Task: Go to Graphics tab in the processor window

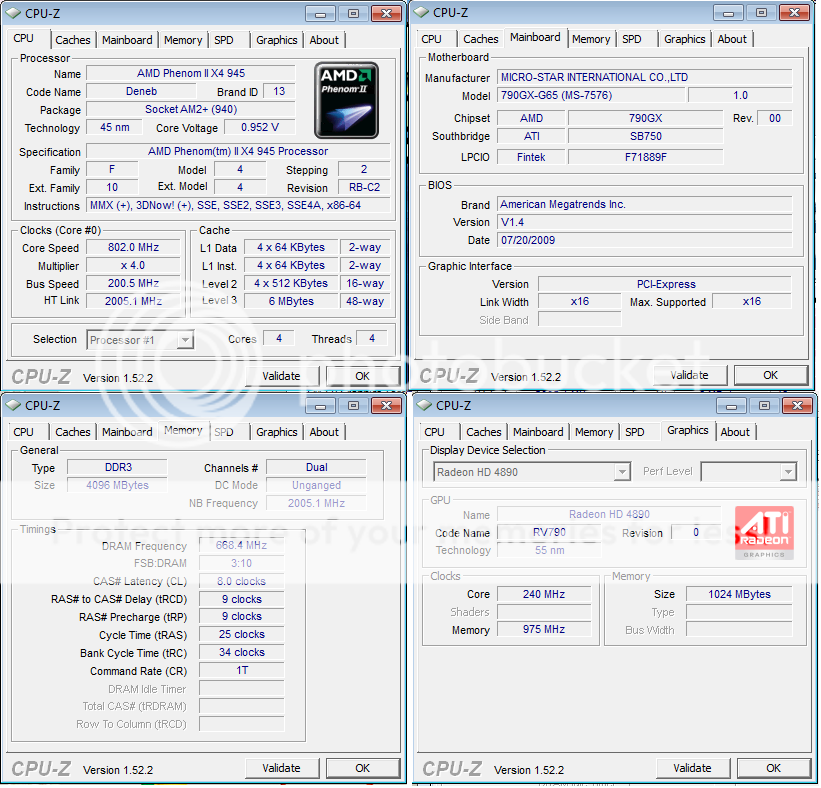Action: [x=276, y=40]
